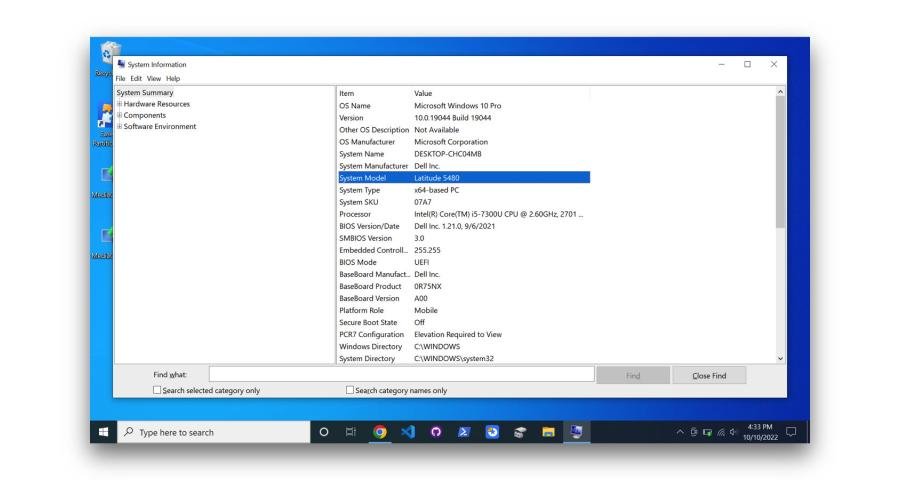Select x64-based PC value
Image resolution: width=900 pixels, height=480 pixels.
[436, 190]
